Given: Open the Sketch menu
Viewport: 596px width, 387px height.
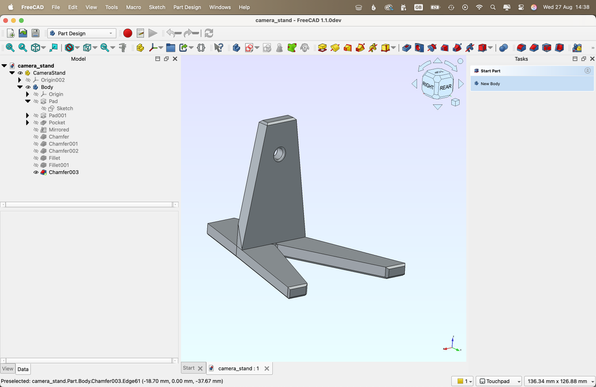Looking at the screenshot, I should (157, 7).
